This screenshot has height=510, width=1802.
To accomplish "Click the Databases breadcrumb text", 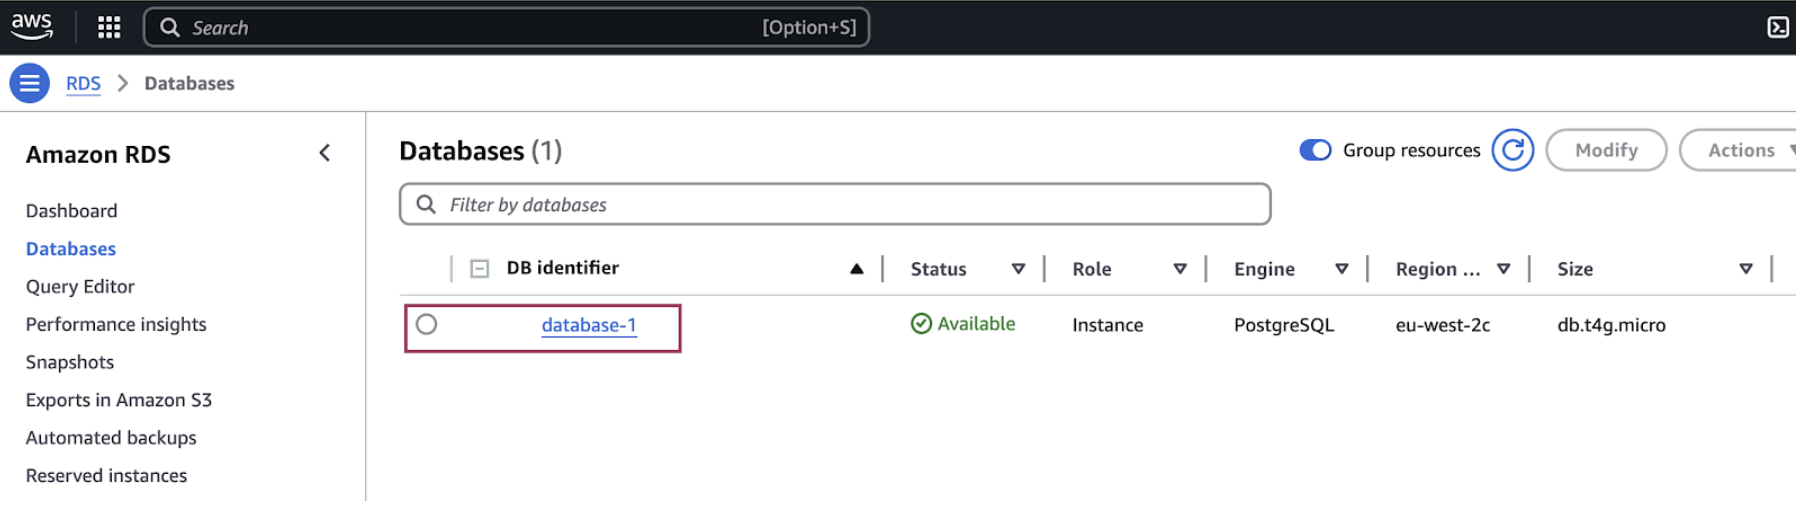I will (x=189, y=83).
